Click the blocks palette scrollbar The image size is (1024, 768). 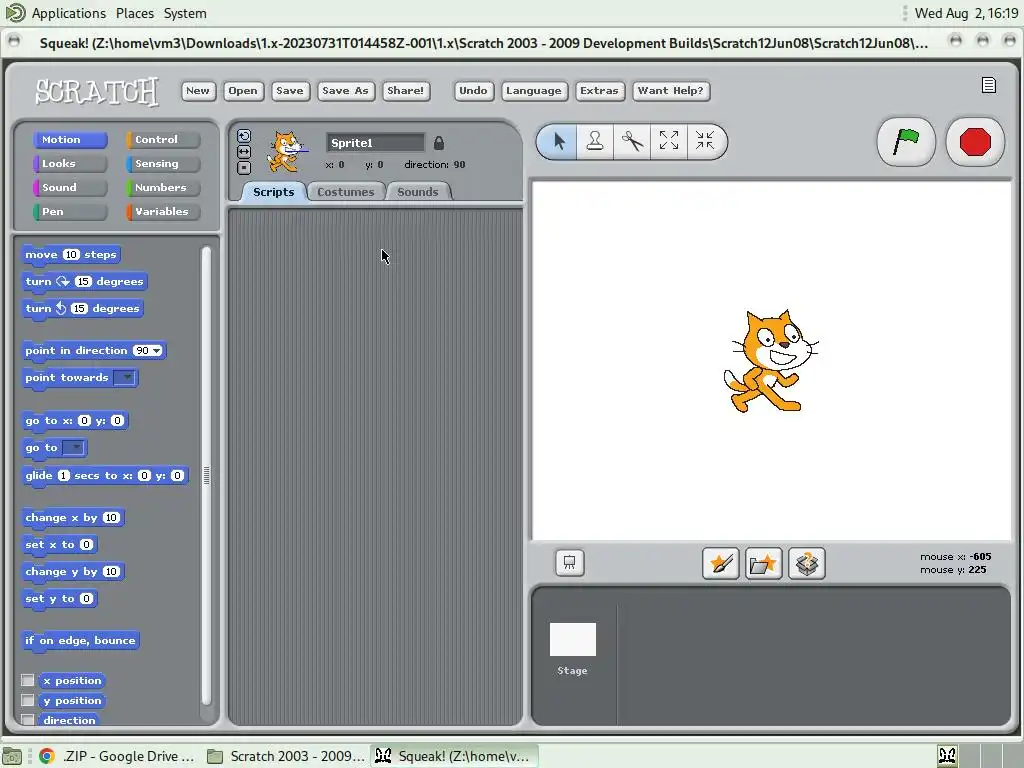(x=206, y=475)
